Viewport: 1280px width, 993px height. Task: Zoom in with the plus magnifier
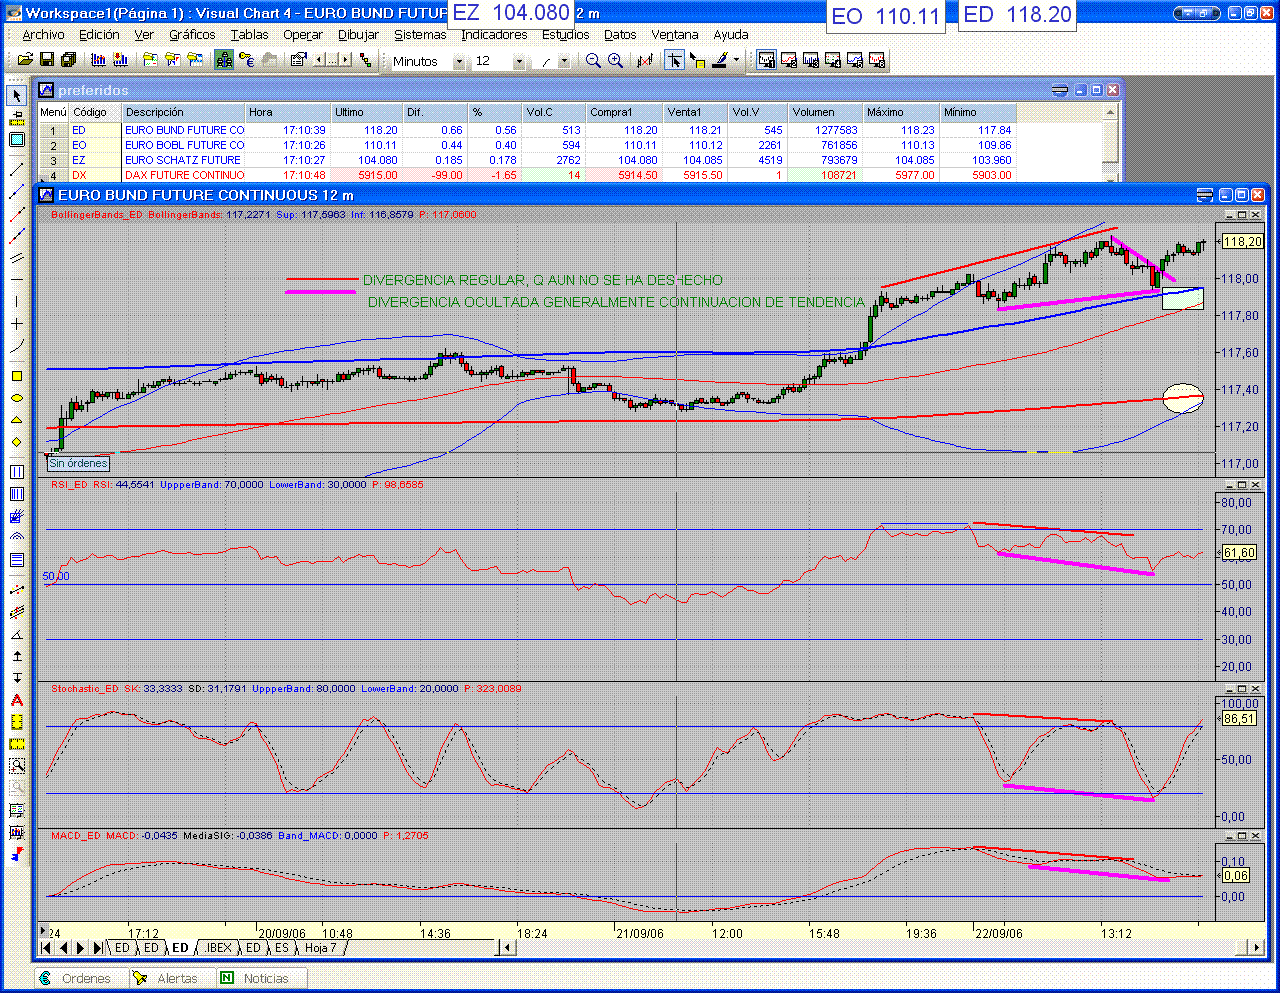[615, 61]
